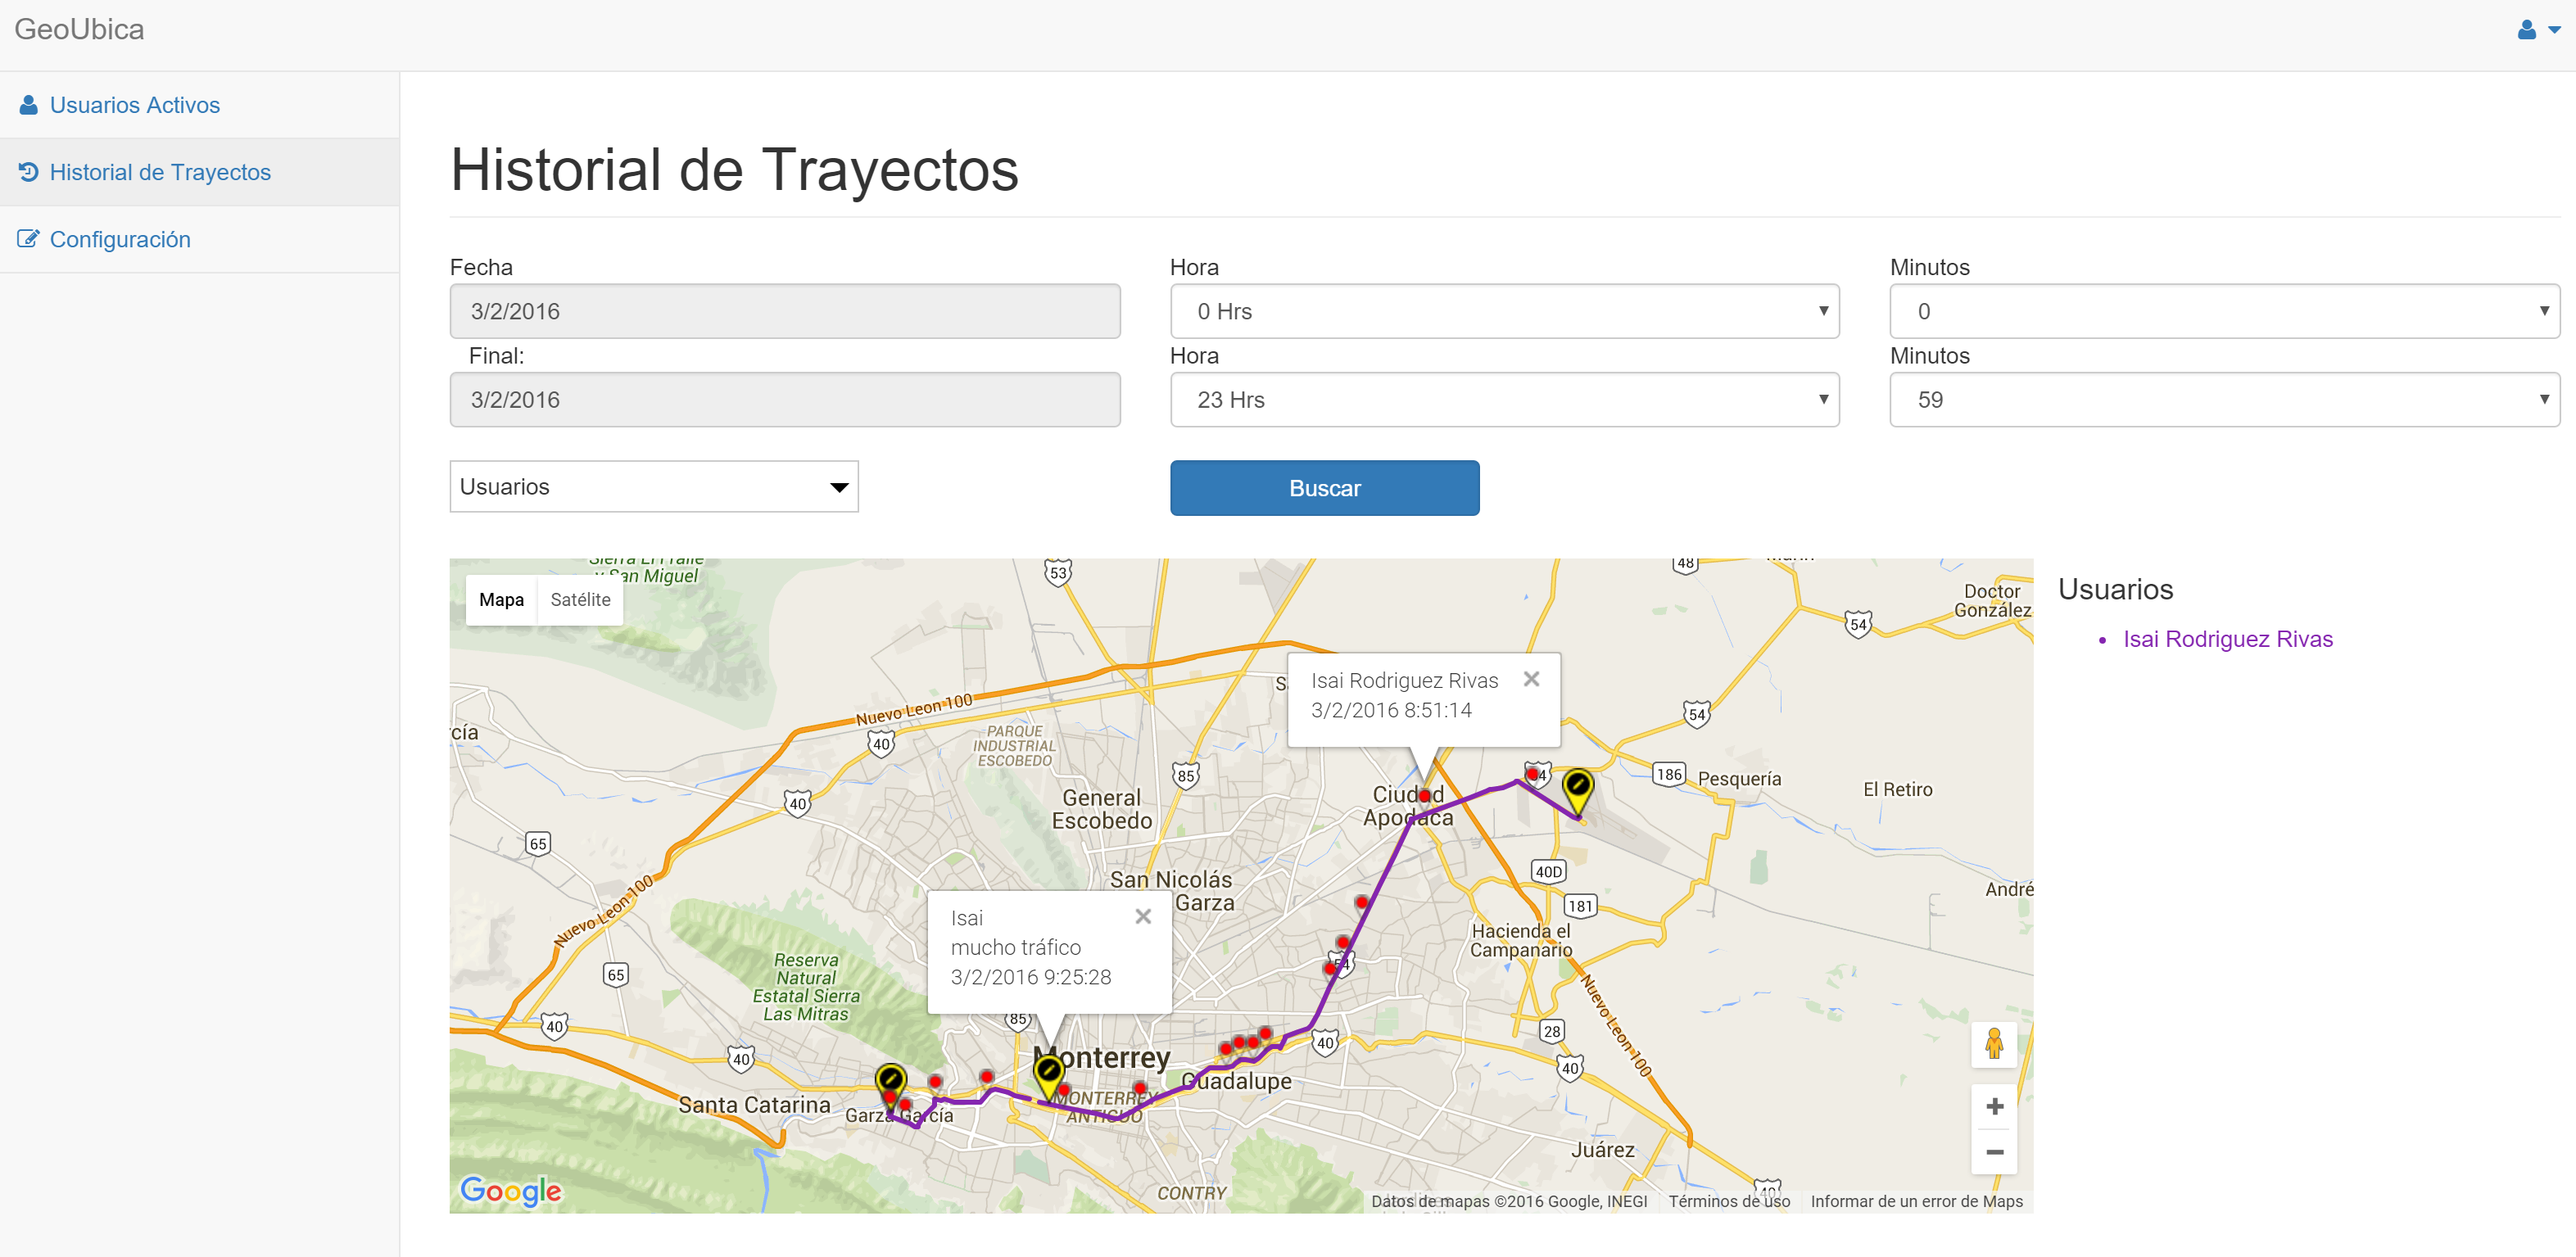The height and width of the screenshot is (1257, 2576).
Task: Click the info window text 3/2/2016 9:25:28
Action: pyautogui.click(x=1031, y=977)
